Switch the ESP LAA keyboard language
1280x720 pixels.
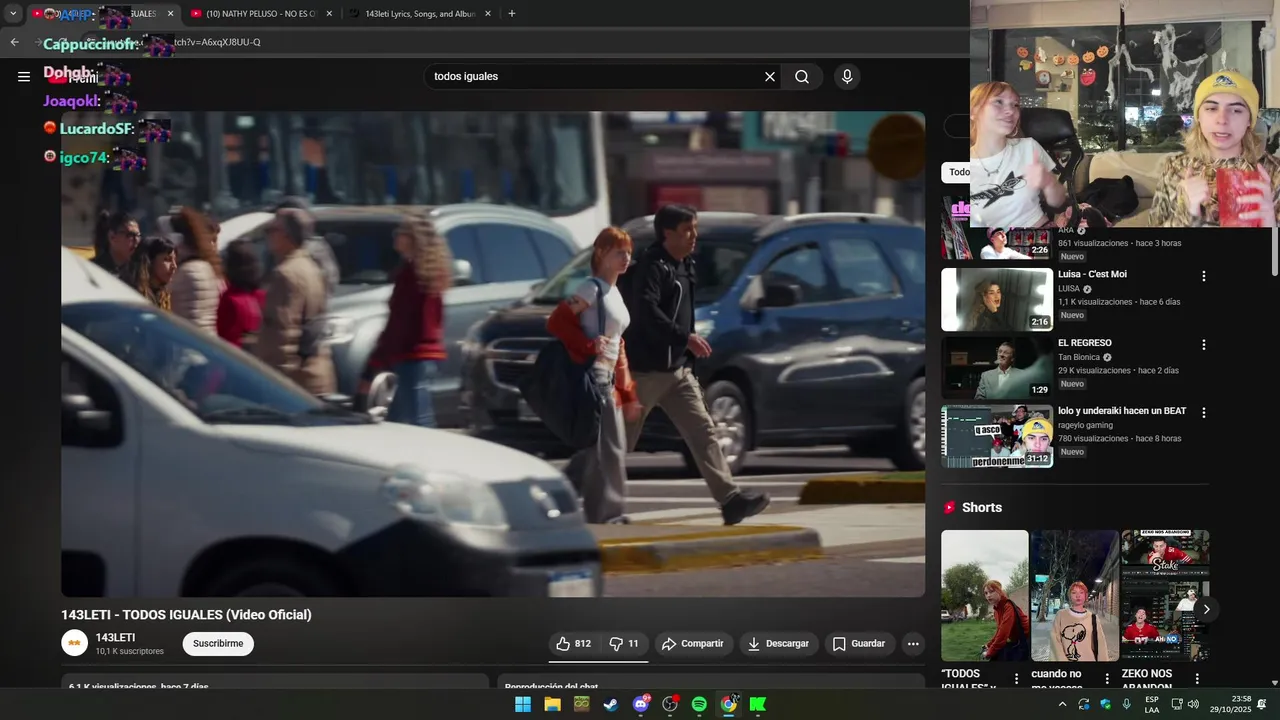(x=1152, y=704)
